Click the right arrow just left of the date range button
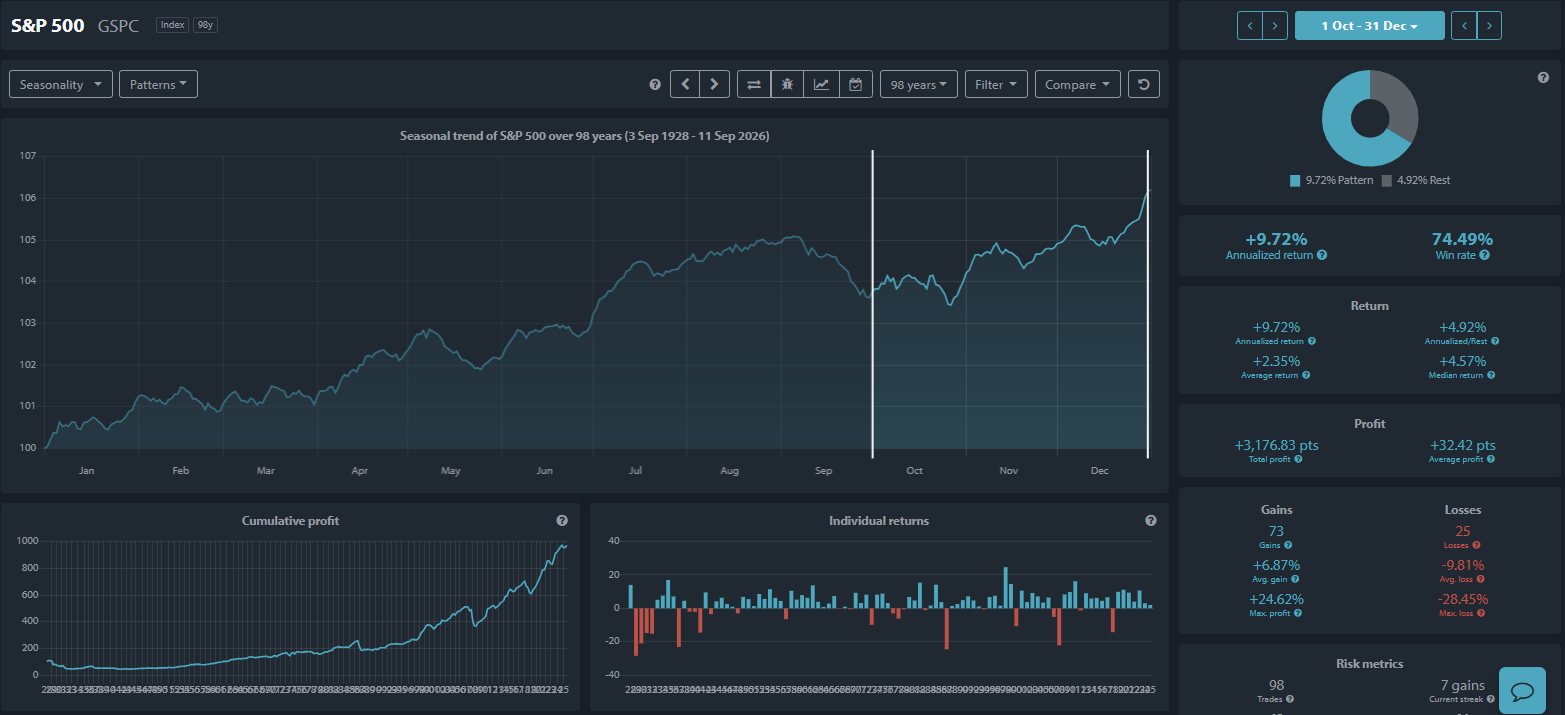This screenshot has width=1565, height=715. tap(1275, 26)
